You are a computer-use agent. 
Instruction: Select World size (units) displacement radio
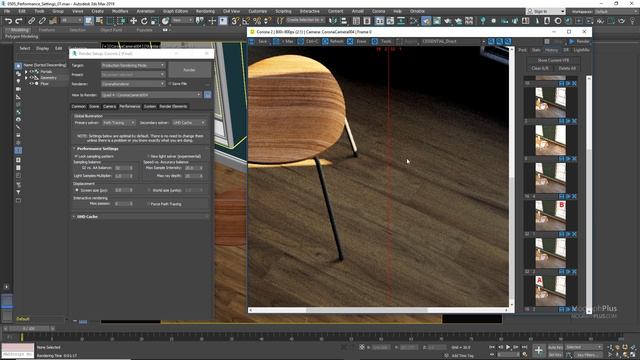click(149, 190)
